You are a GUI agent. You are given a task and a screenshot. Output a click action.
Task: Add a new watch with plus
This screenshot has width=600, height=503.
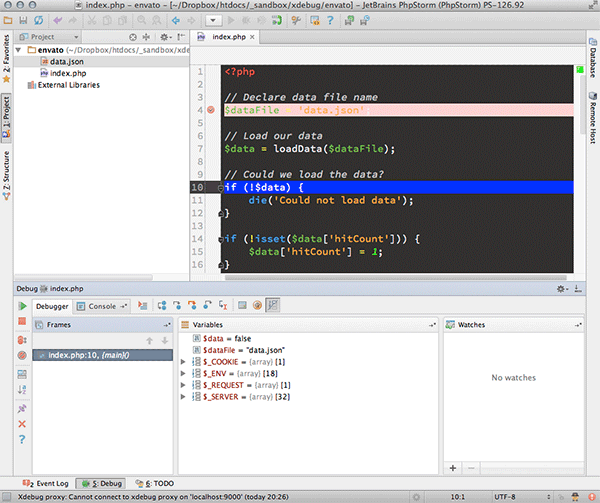pos(453,467)
